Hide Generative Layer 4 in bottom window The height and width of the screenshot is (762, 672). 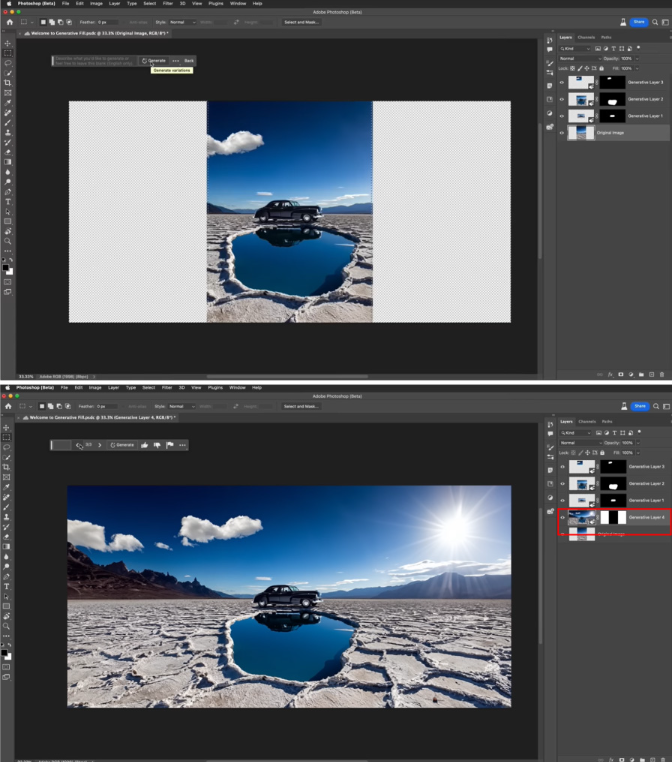(563, 518)
